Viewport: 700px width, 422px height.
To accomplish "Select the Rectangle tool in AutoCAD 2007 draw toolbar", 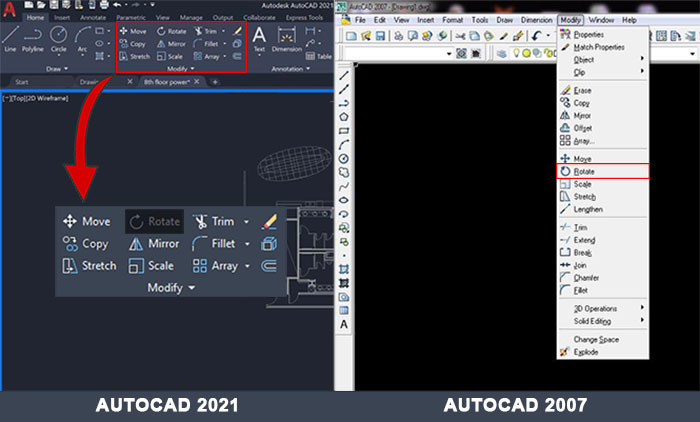I will coord(344,131).
